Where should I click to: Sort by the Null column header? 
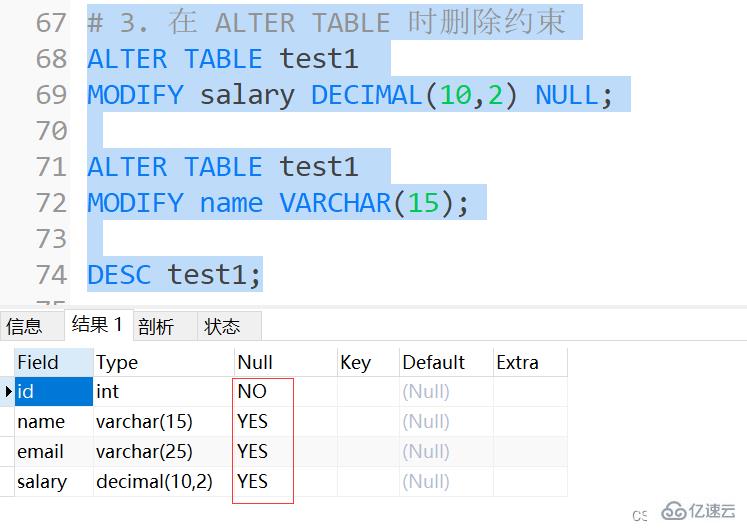pos(285,362)
